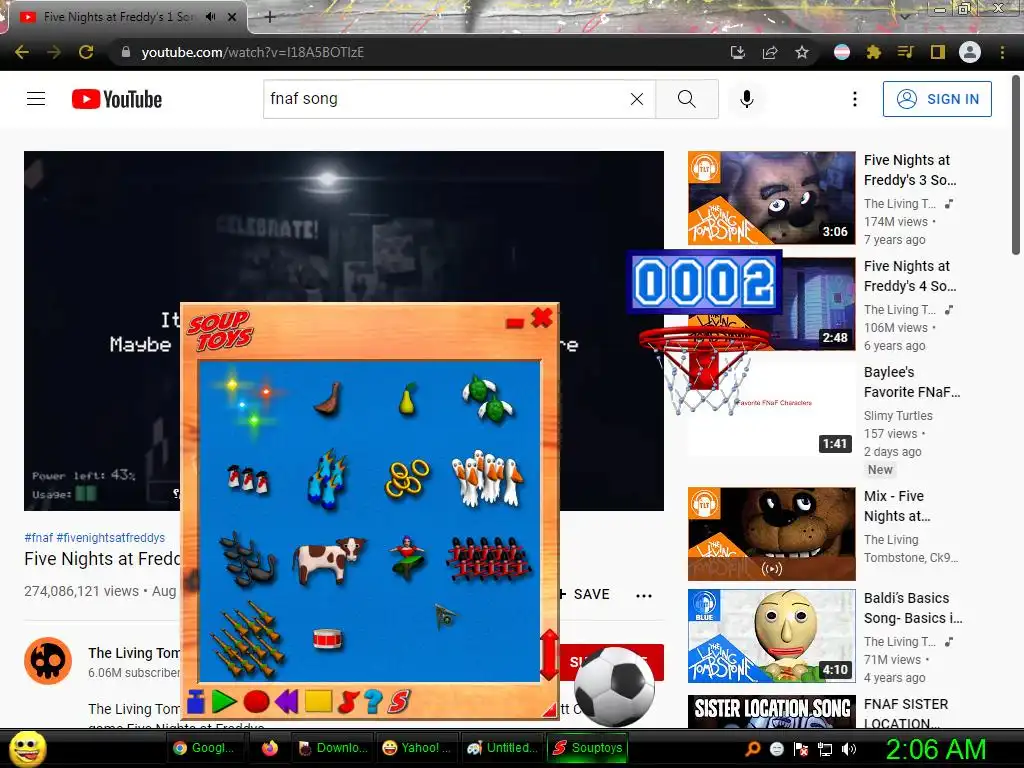Click the red up-down scroll arrow in Soup Toys
The height and width of the screenshot is (768, 1024).
tap(549, 655)
